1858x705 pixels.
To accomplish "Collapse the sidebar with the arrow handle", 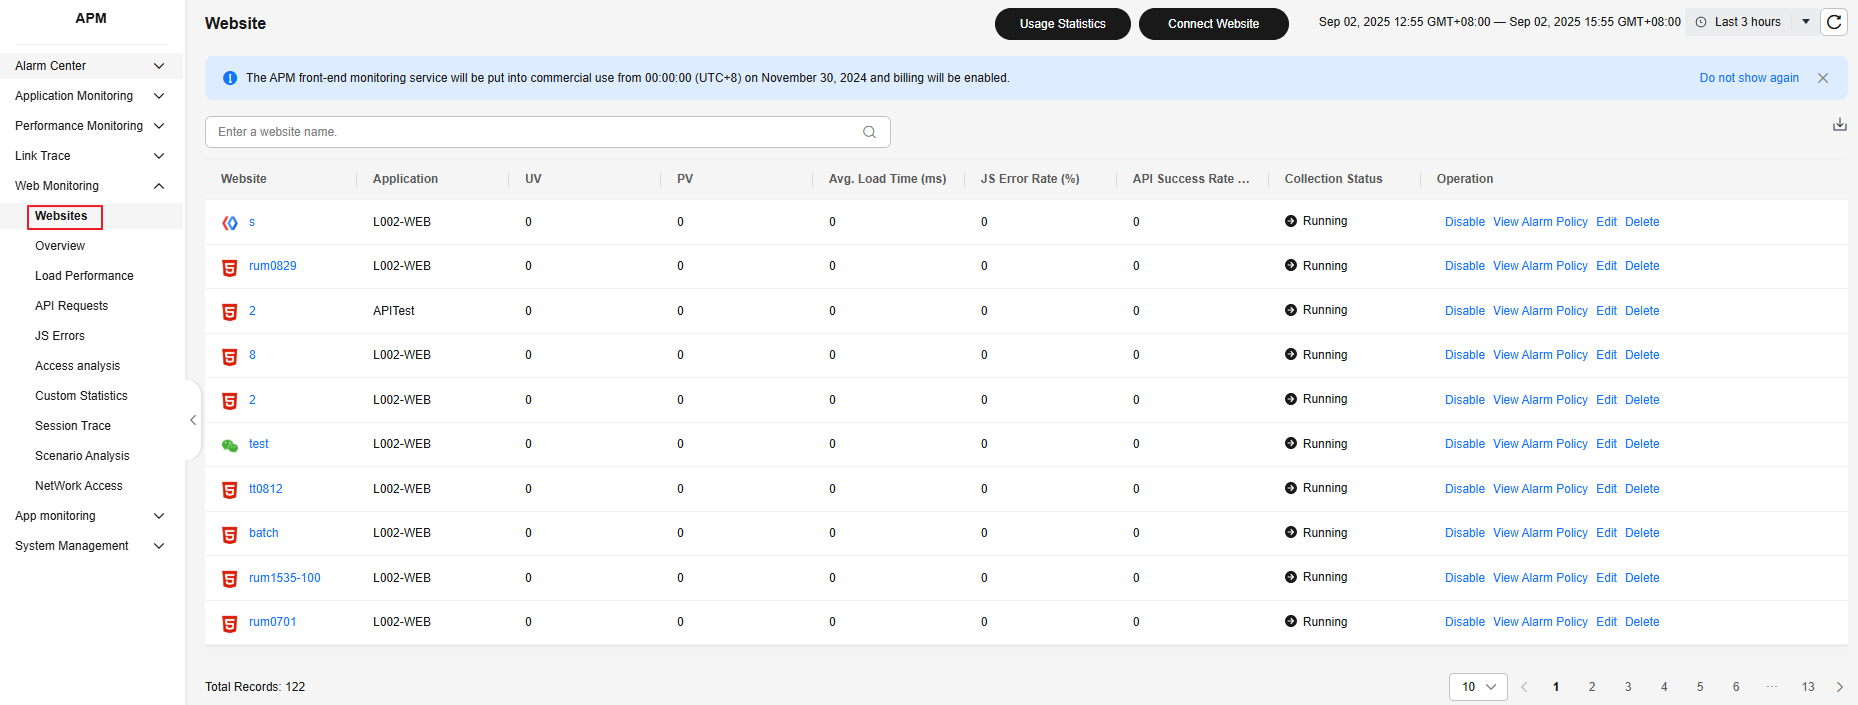I will click(193, 420).
